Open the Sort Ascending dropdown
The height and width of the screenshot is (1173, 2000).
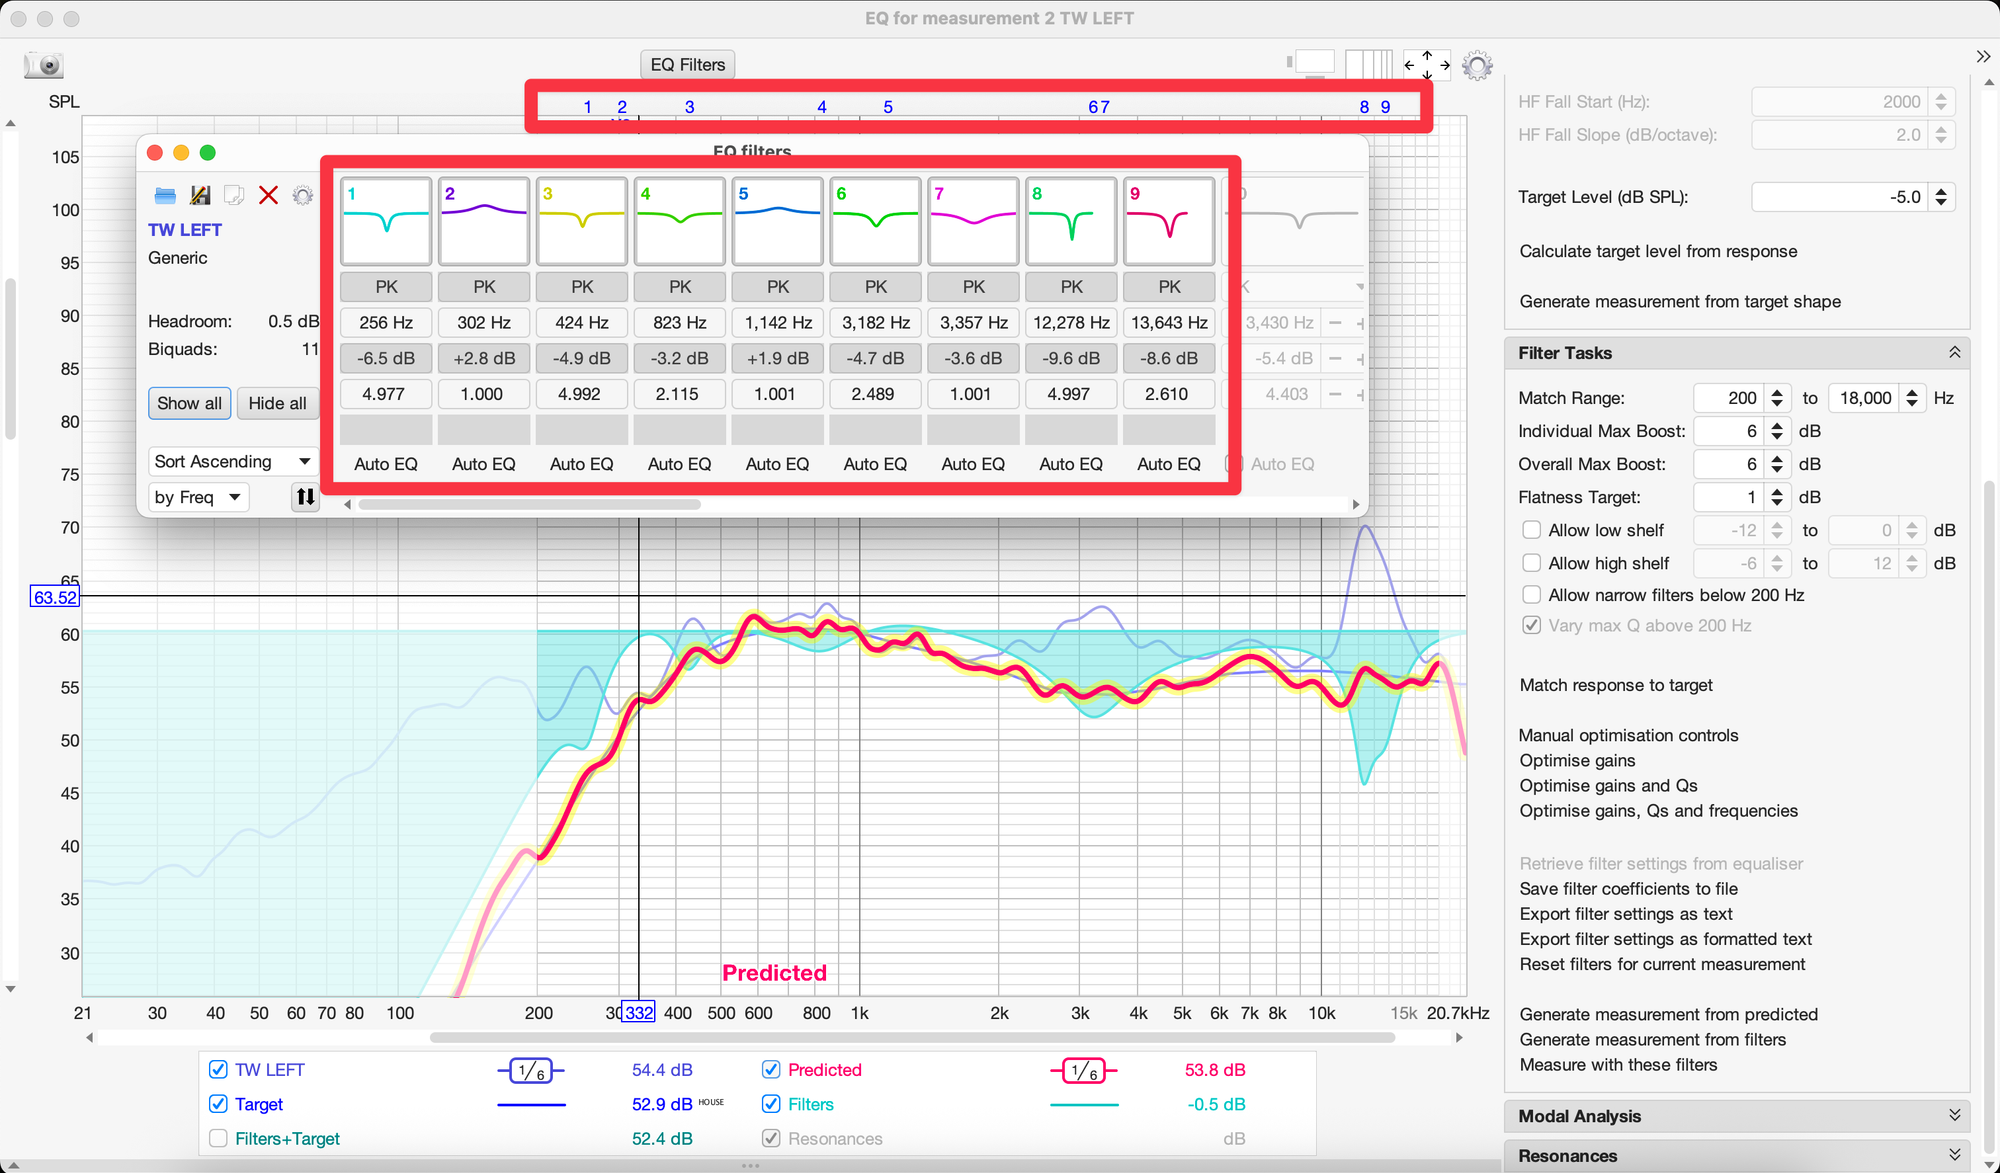[x=233, y=461]
